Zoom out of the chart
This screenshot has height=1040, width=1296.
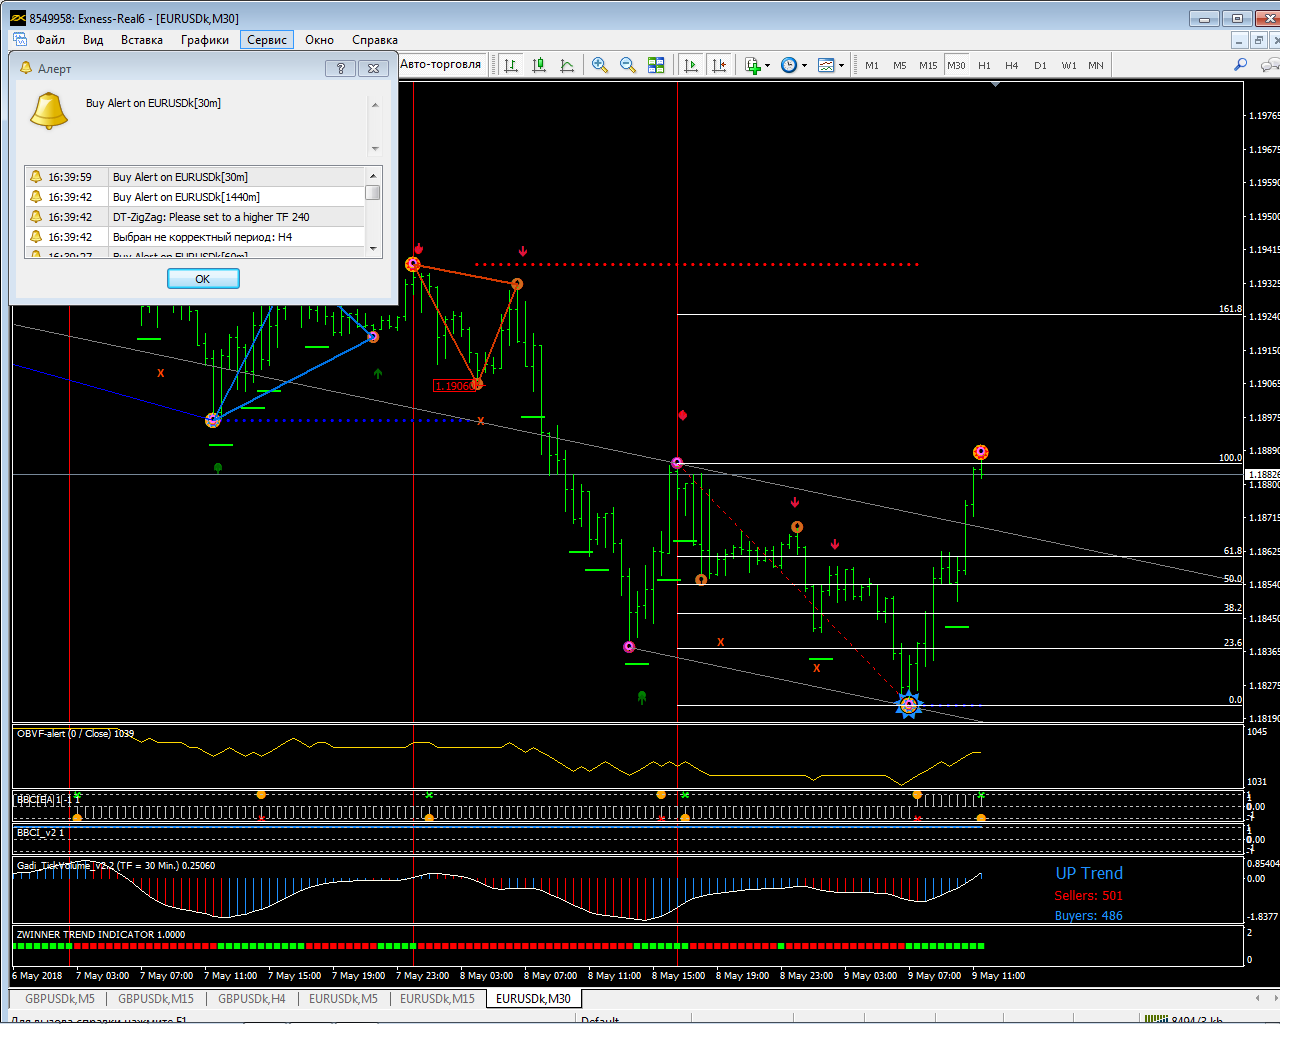click(628, 65)
